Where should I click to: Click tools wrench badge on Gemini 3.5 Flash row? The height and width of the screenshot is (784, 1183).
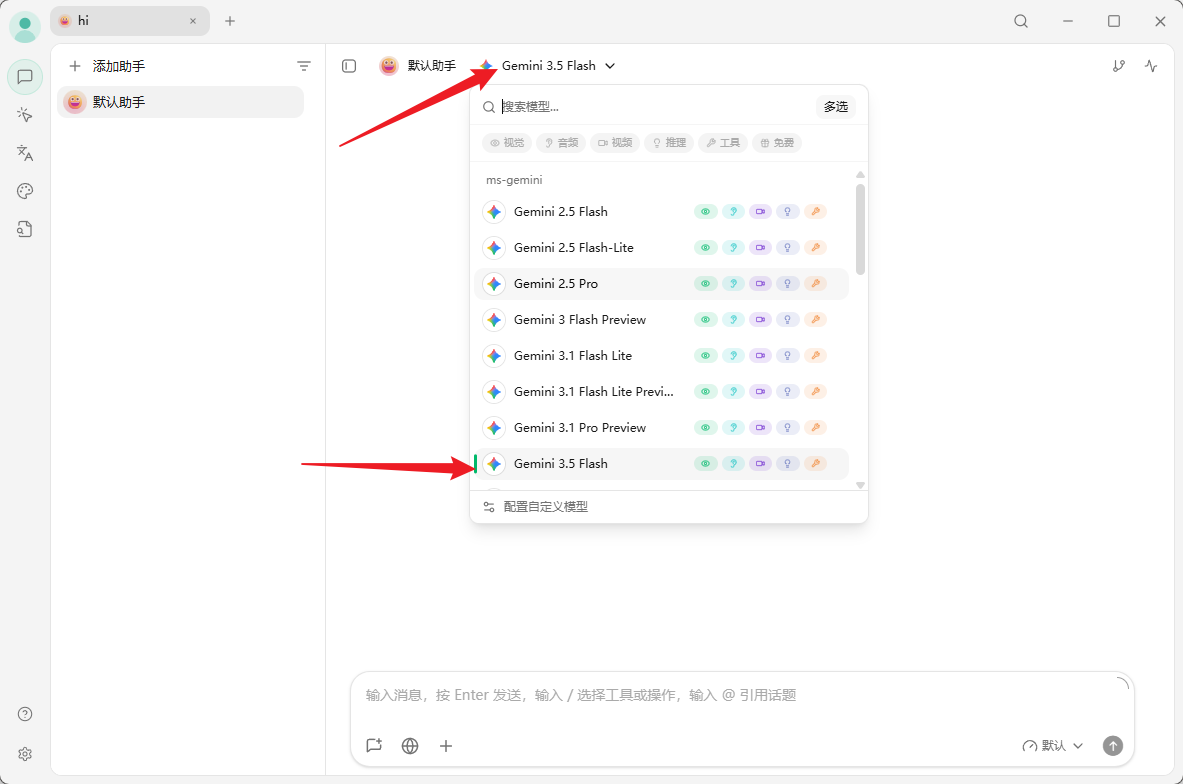click(x=816, y=463)
